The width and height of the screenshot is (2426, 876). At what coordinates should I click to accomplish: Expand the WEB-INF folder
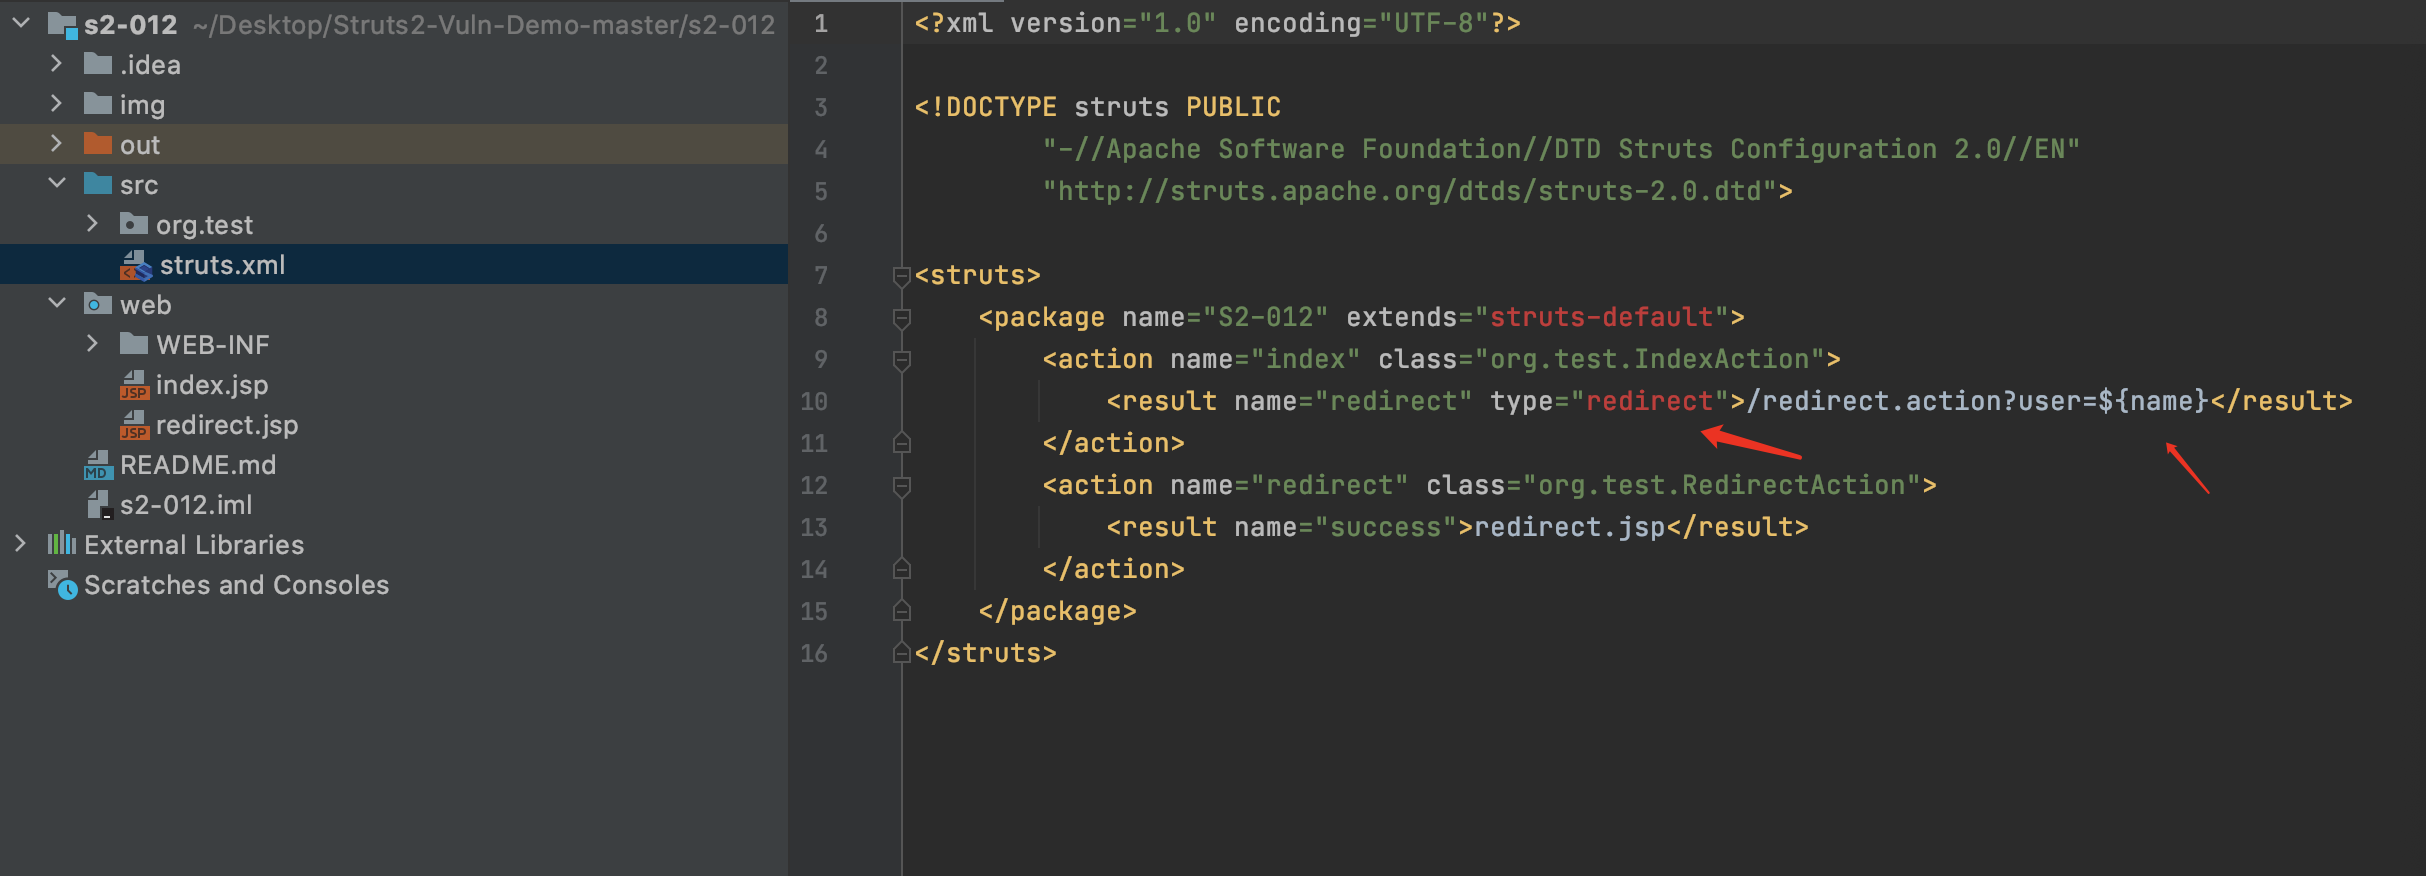(92, 344)
